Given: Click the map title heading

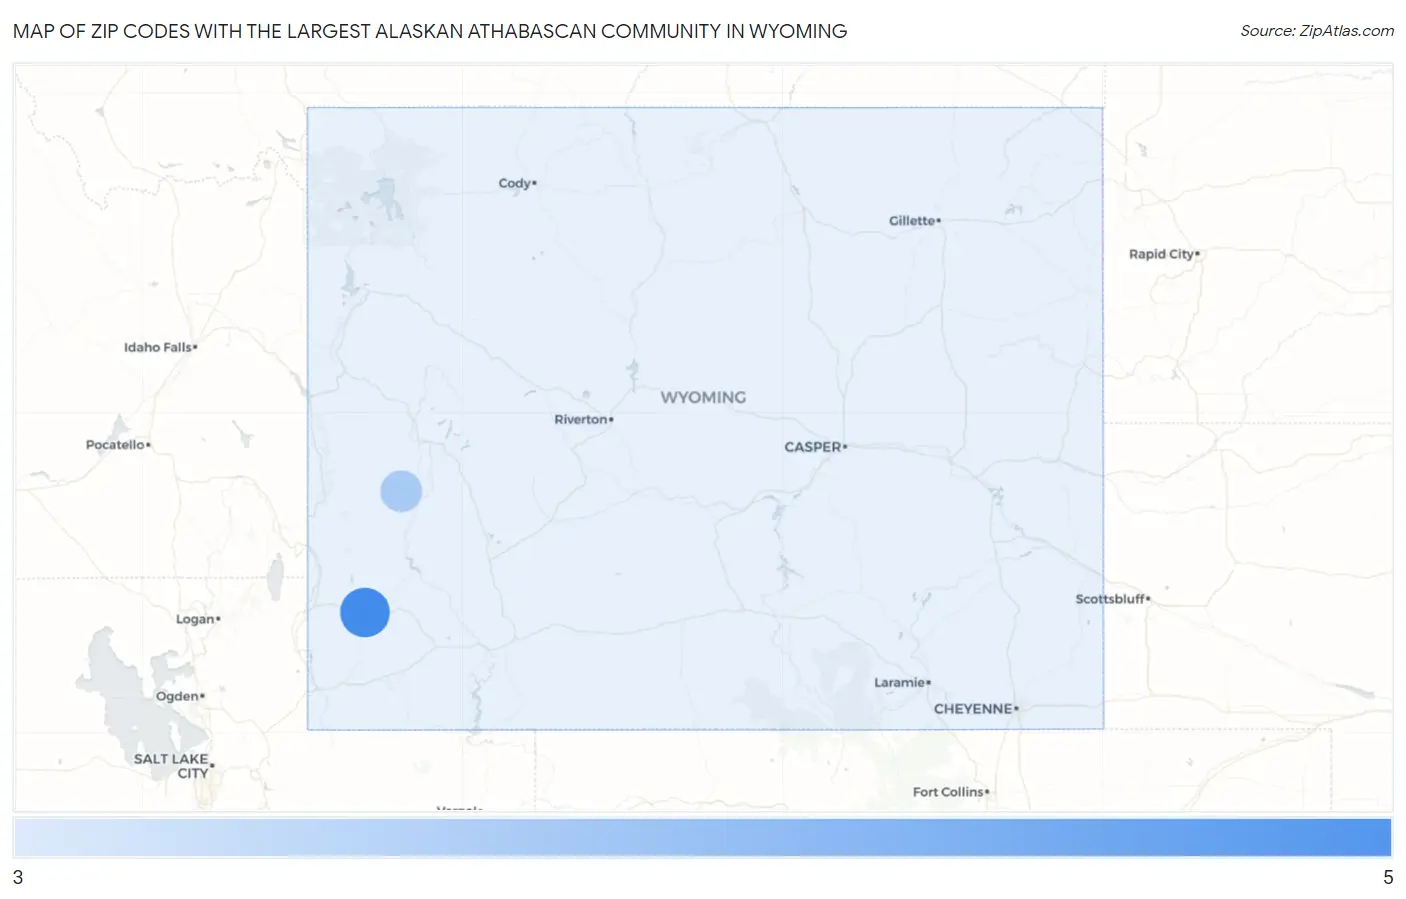Looking at the screenshot, I should pyautogui.click(x=430, y=31).
